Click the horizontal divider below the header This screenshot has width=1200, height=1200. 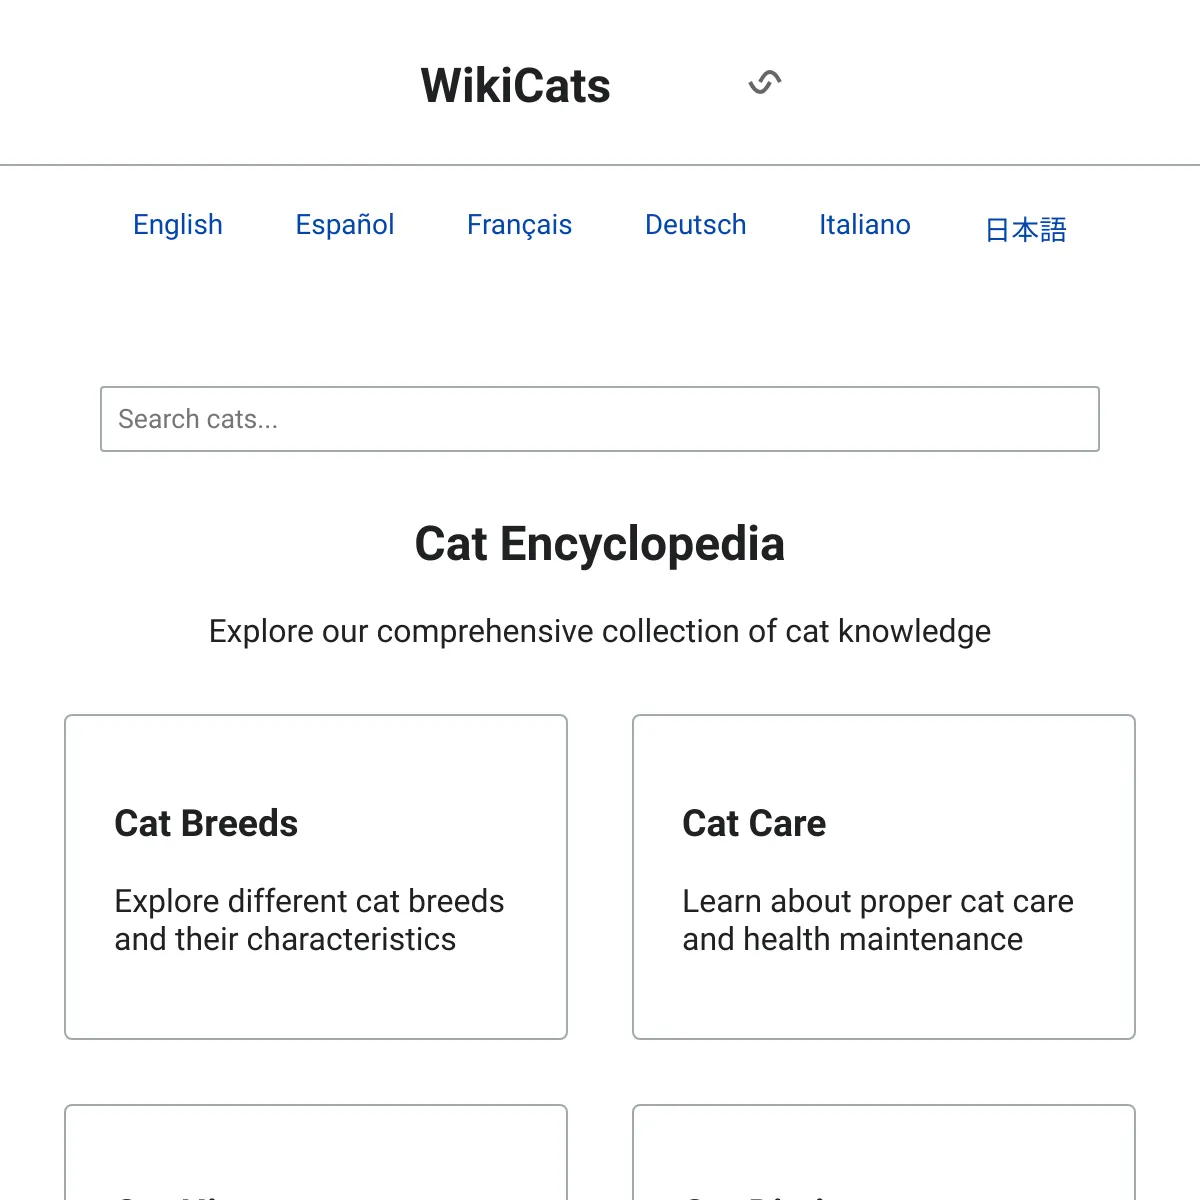coord(600,165)
